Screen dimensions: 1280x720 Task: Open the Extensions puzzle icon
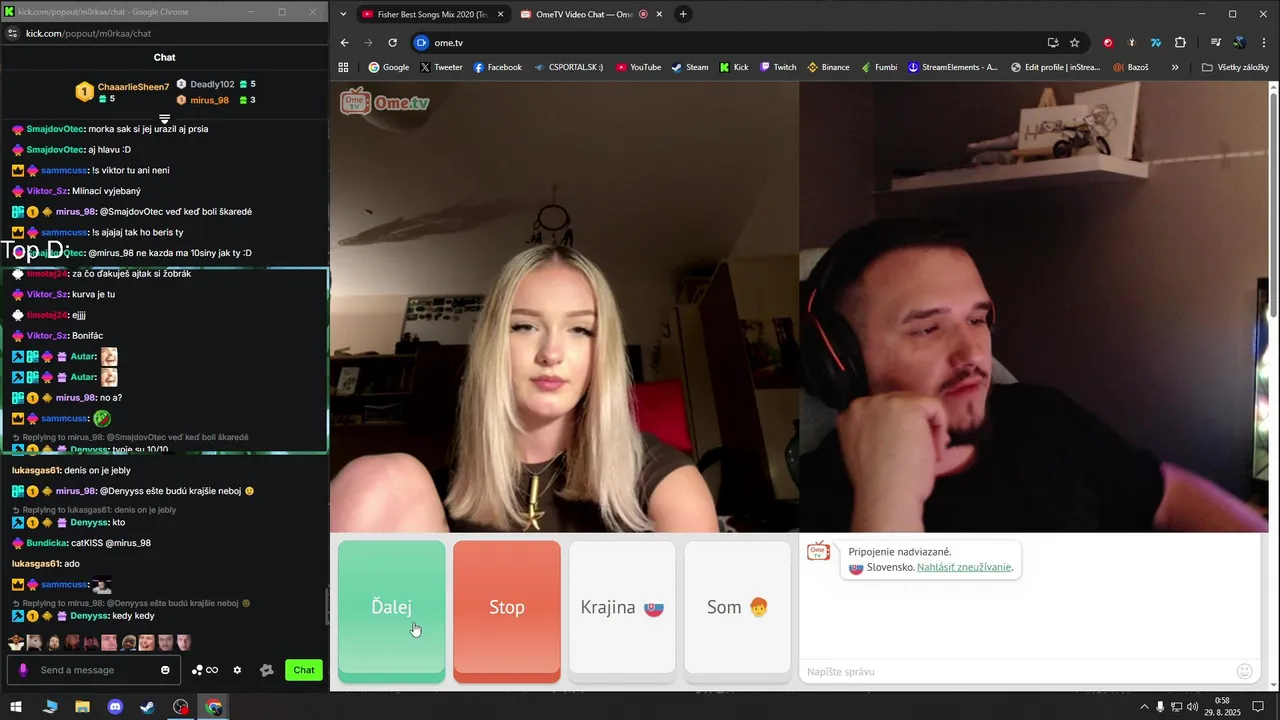click(x=1180, y=43)
